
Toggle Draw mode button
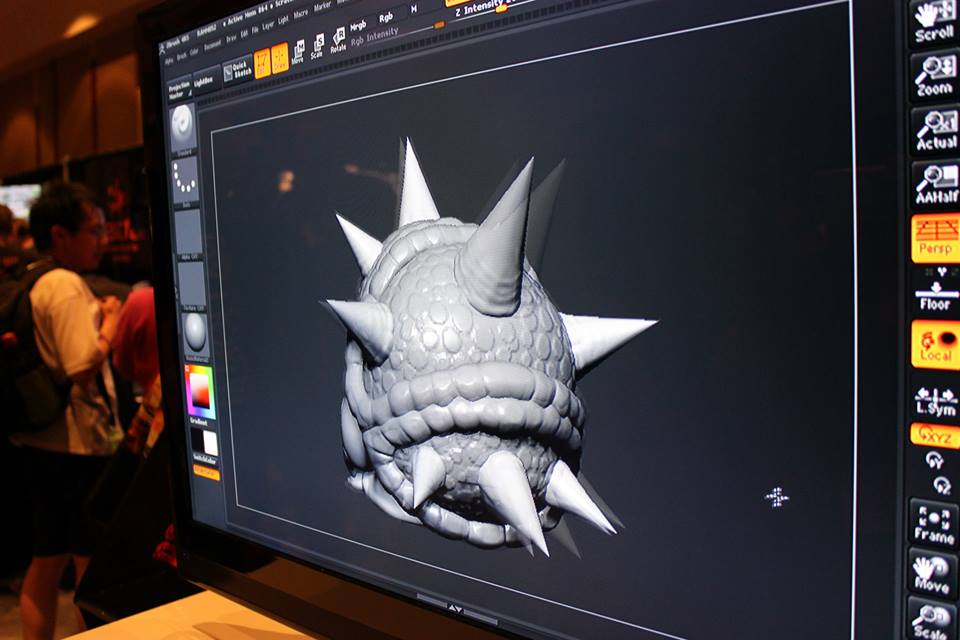pos(280,58)
